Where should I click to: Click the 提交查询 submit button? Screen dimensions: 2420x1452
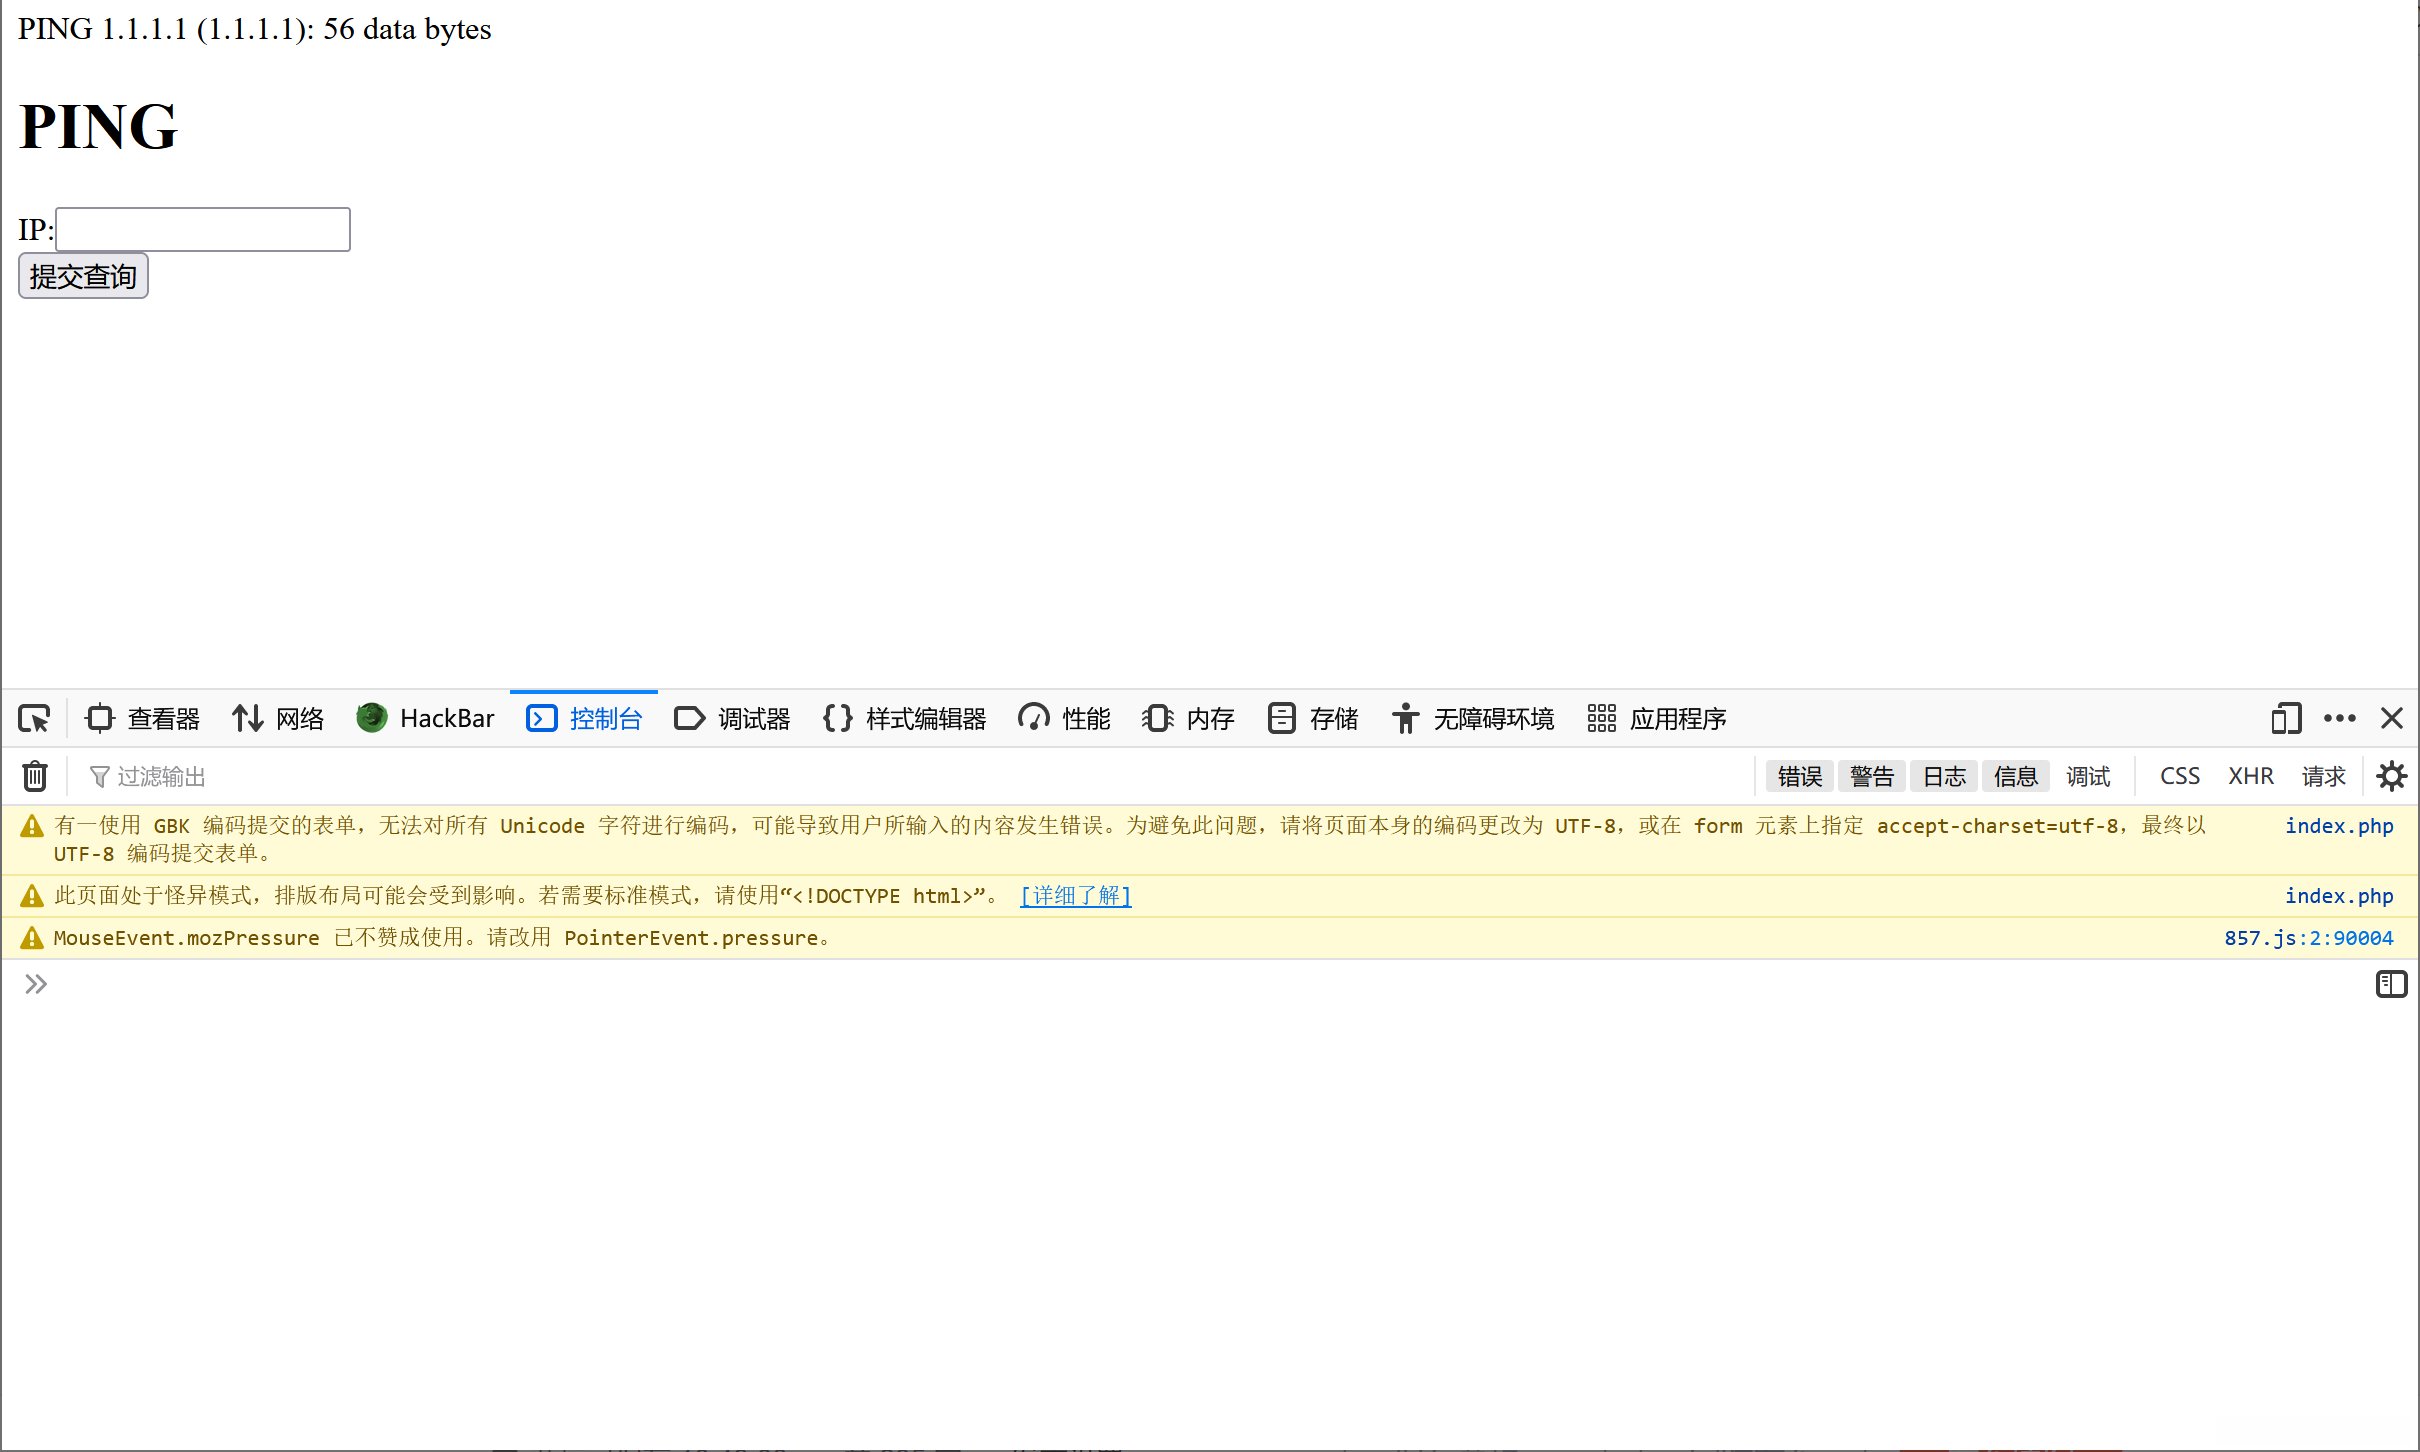point(83,276)
